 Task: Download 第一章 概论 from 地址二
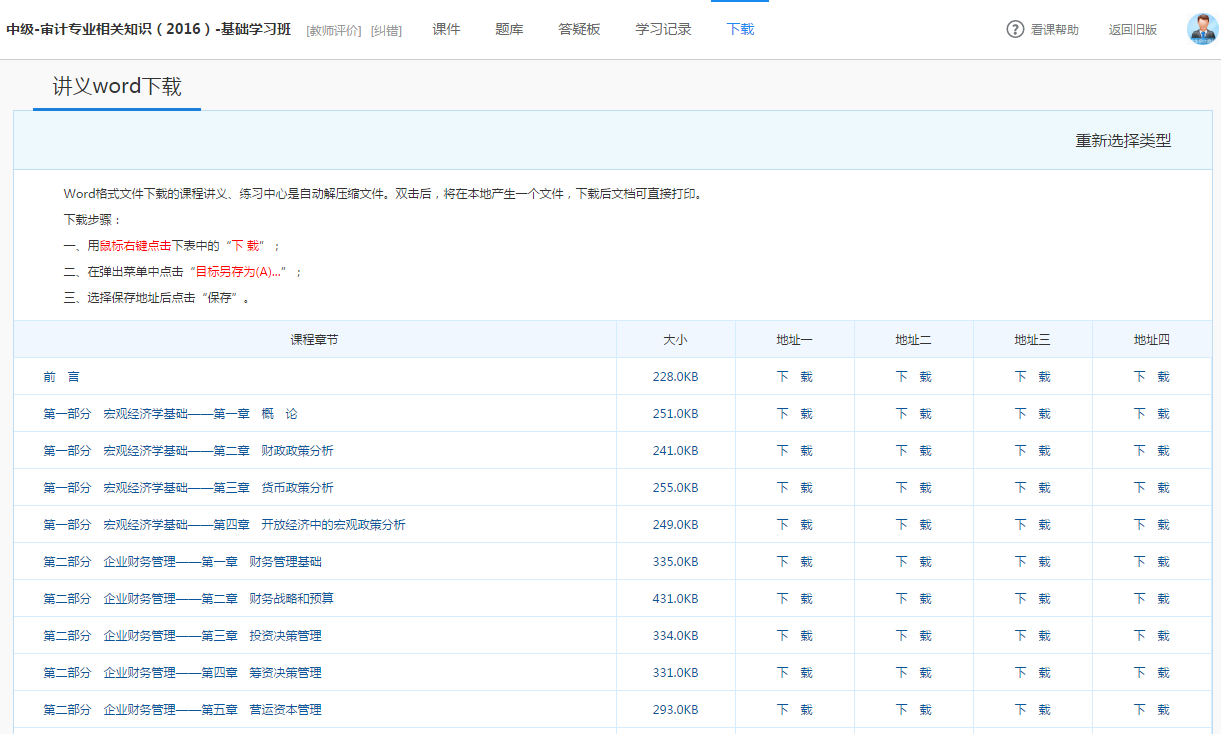(913, 414)
